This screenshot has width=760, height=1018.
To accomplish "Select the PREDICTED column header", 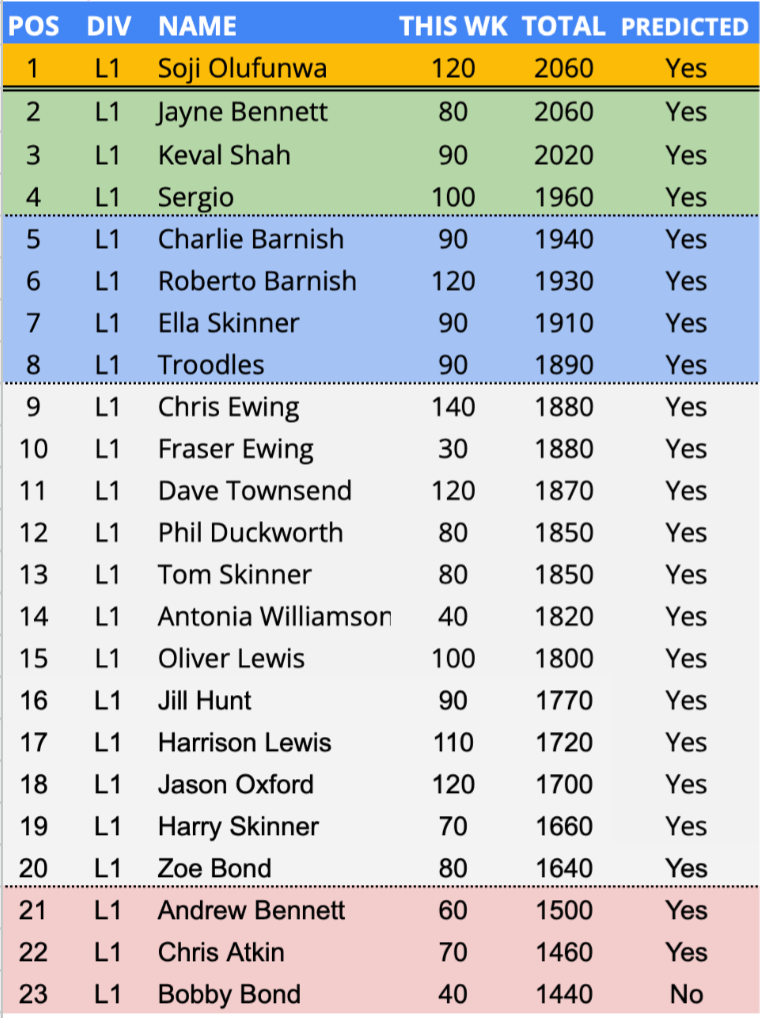I will pos(685,26).
